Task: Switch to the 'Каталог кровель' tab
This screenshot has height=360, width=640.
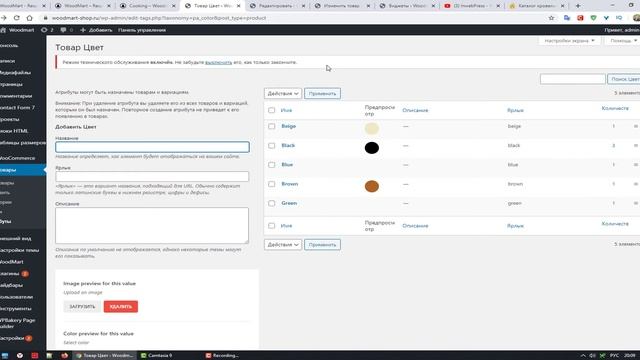Action: 537,6
